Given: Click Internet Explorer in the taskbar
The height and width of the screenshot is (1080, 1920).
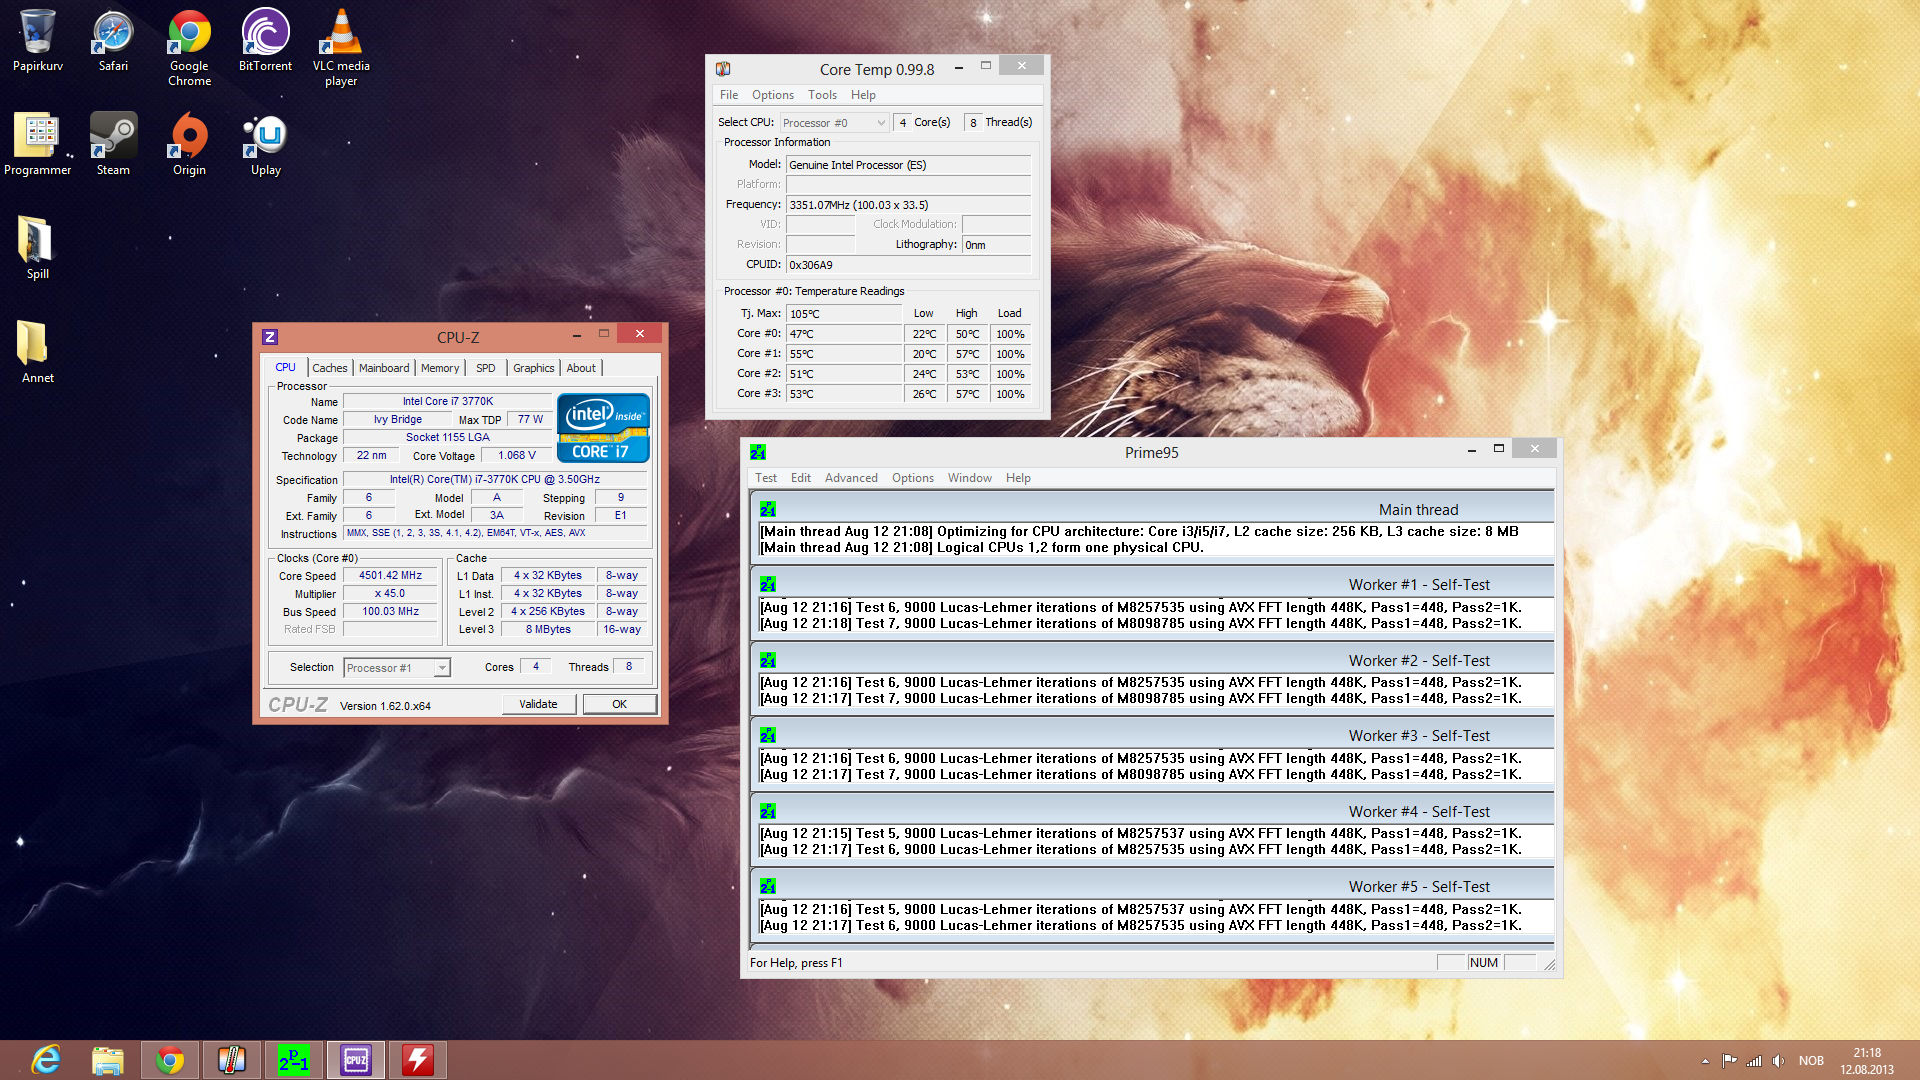Looking at the screenshot, I should (x=46, y=1060).
